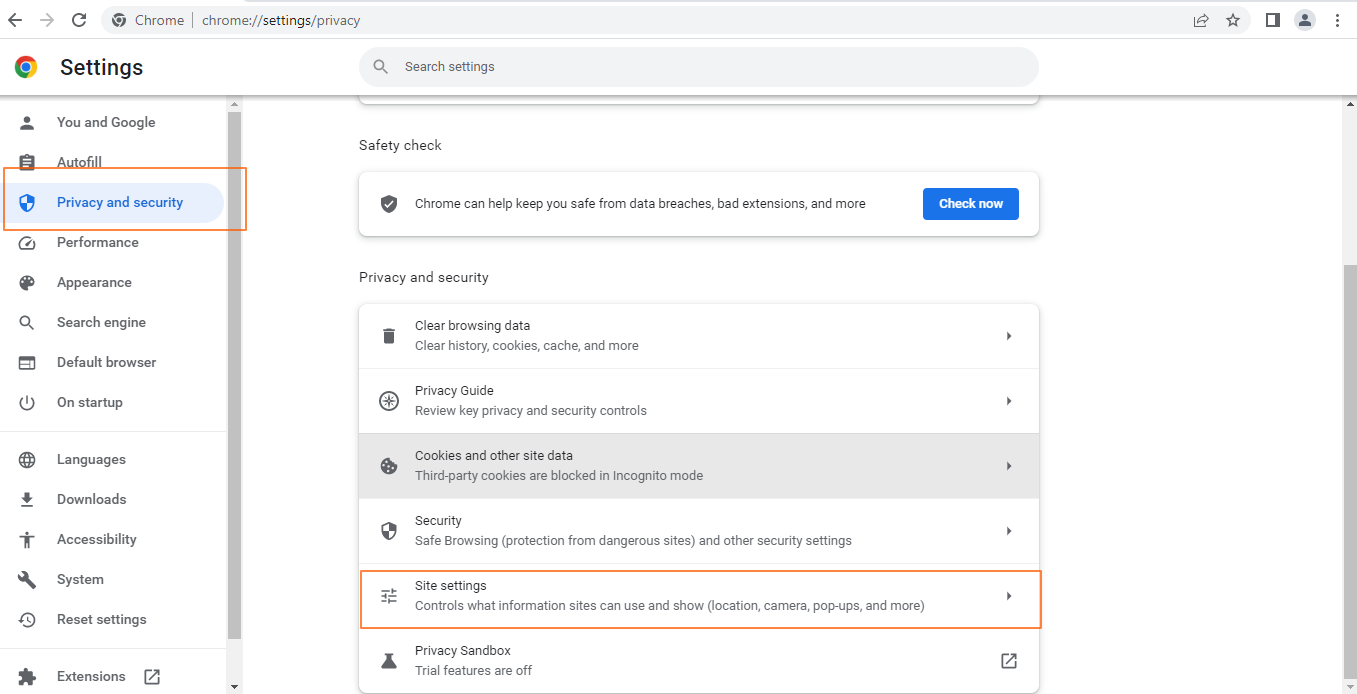Click the three-dot Chrome menu icon
This screenshot has width=1357, height=694.
point(1337,20)
